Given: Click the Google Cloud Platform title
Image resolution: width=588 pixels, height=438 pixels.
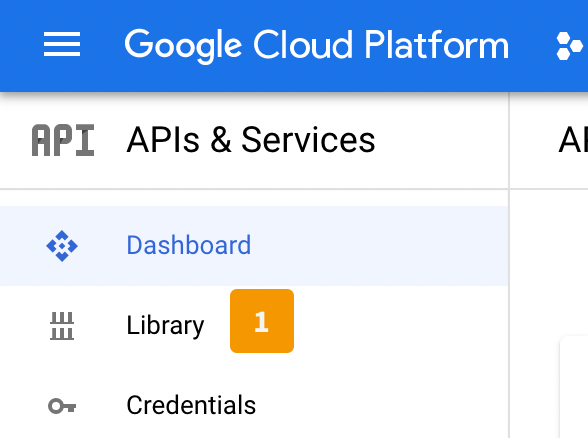Looking at the screenshot, I should click(316, 46).
